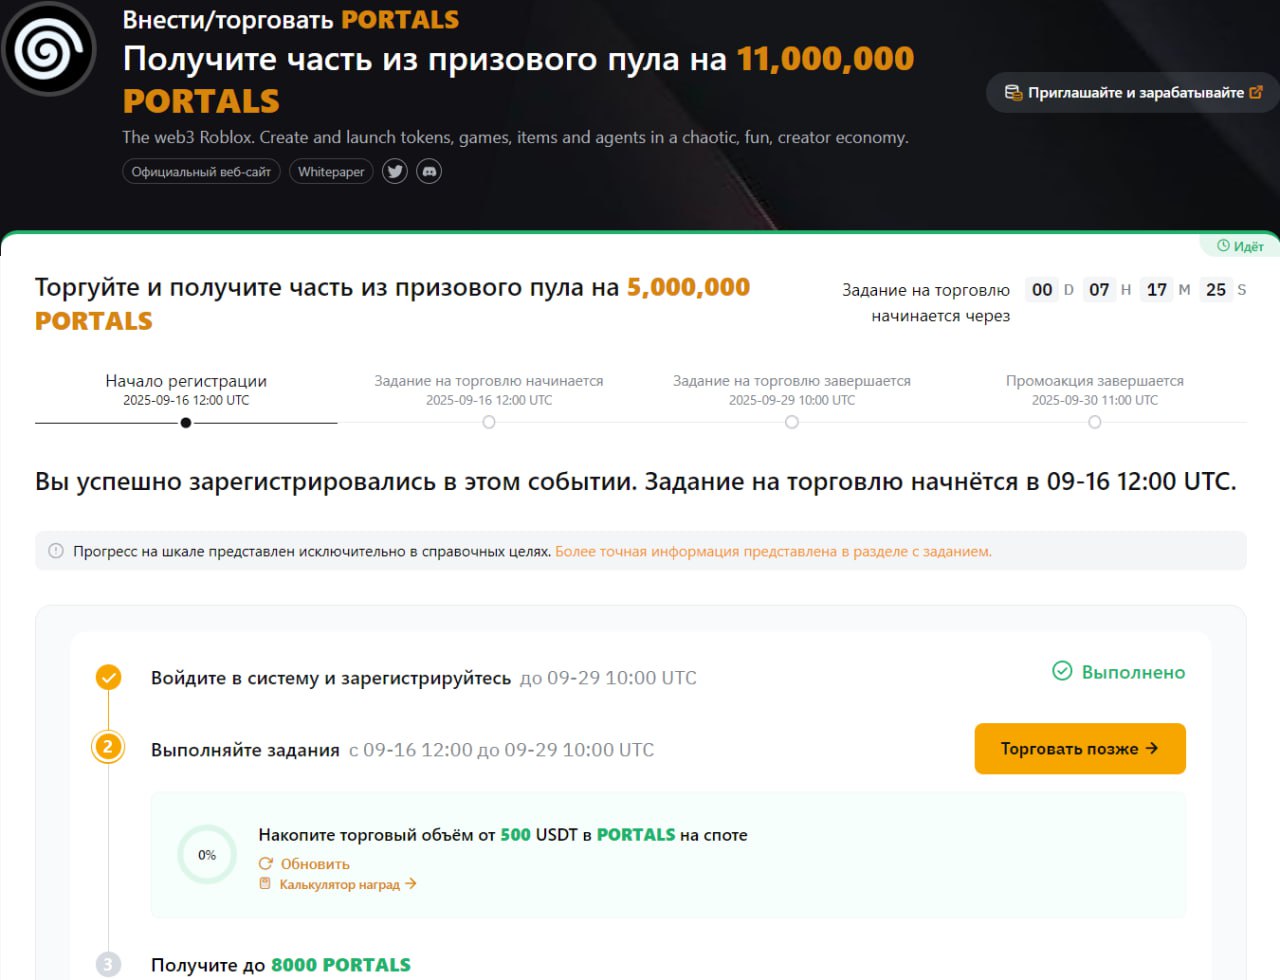Click the 00 days countdown box
The height and width of the screenshot is (980, 1280).
(1042, 290)
